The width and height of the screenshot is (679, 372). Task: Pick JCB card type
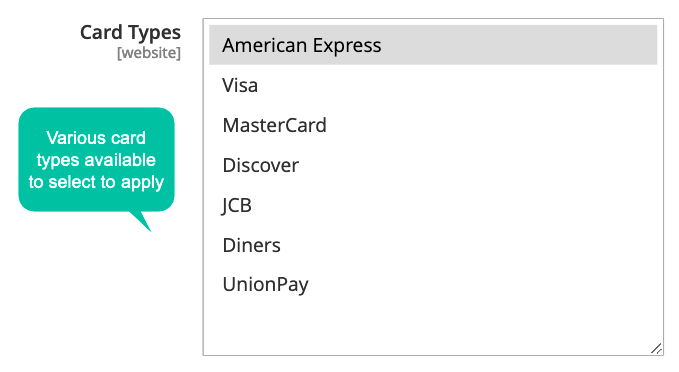point(433,205)
